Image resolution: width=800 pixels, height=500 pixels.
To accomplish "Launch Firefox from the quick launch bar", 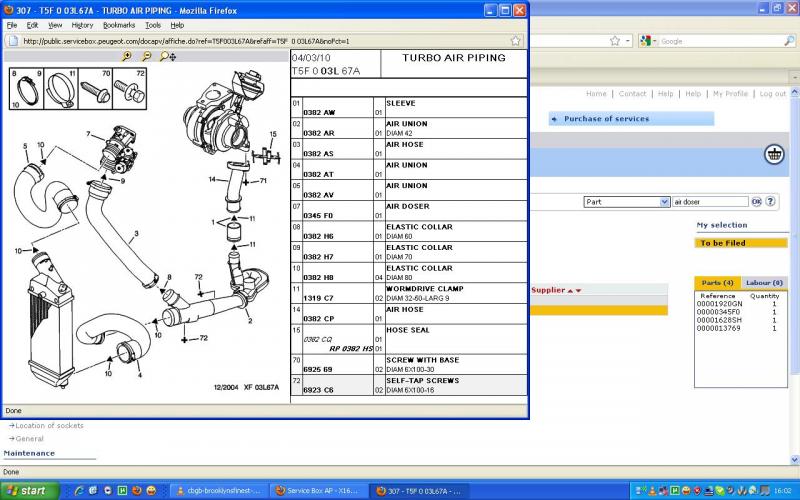I will pos(136,491).
